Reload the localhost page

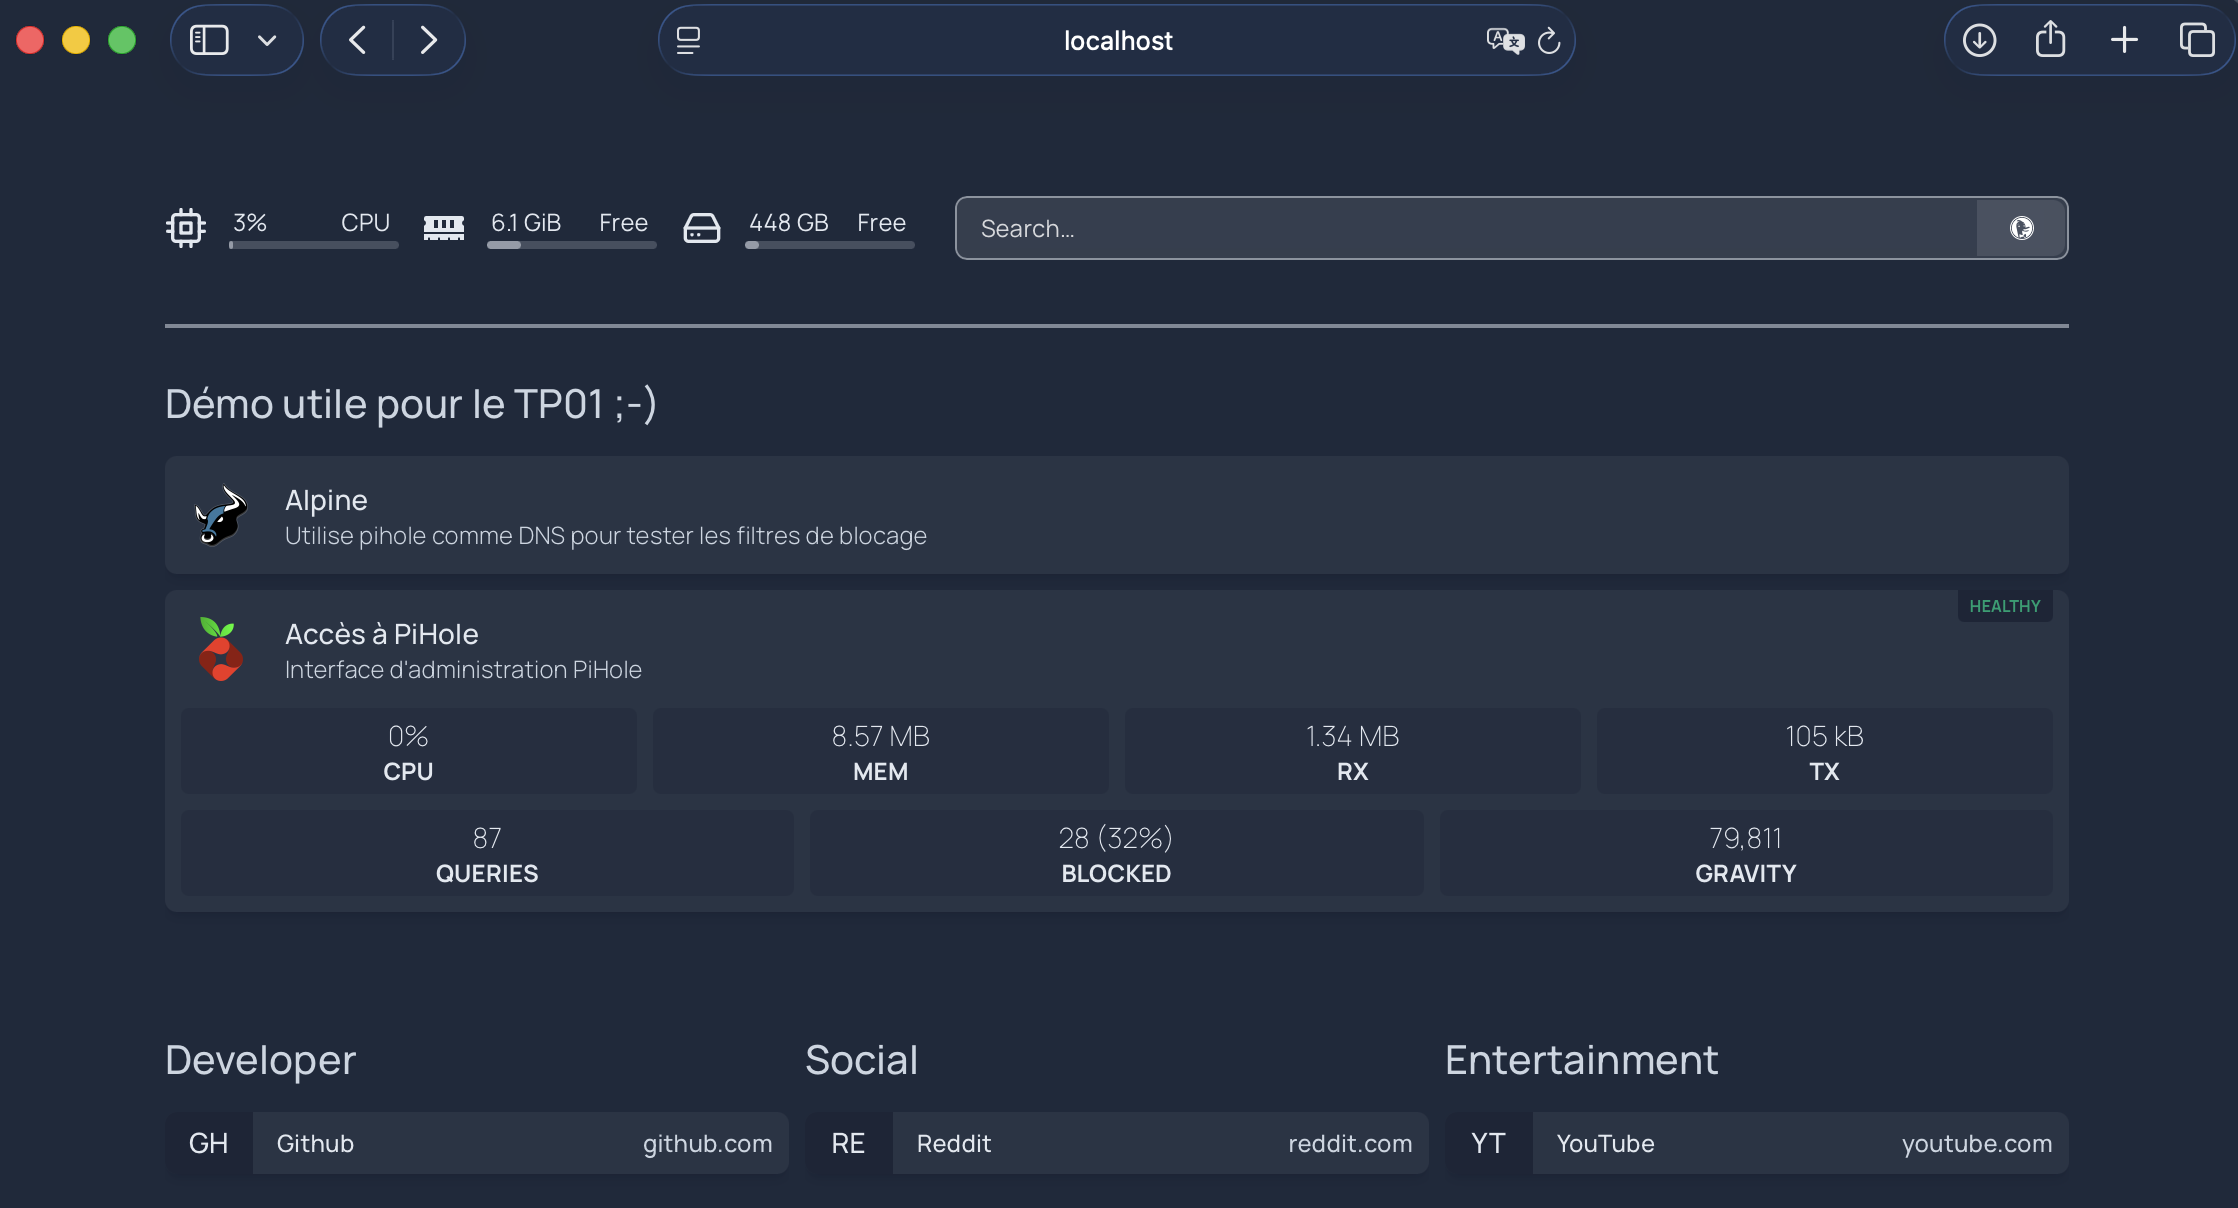click(x=1548, y=41)
